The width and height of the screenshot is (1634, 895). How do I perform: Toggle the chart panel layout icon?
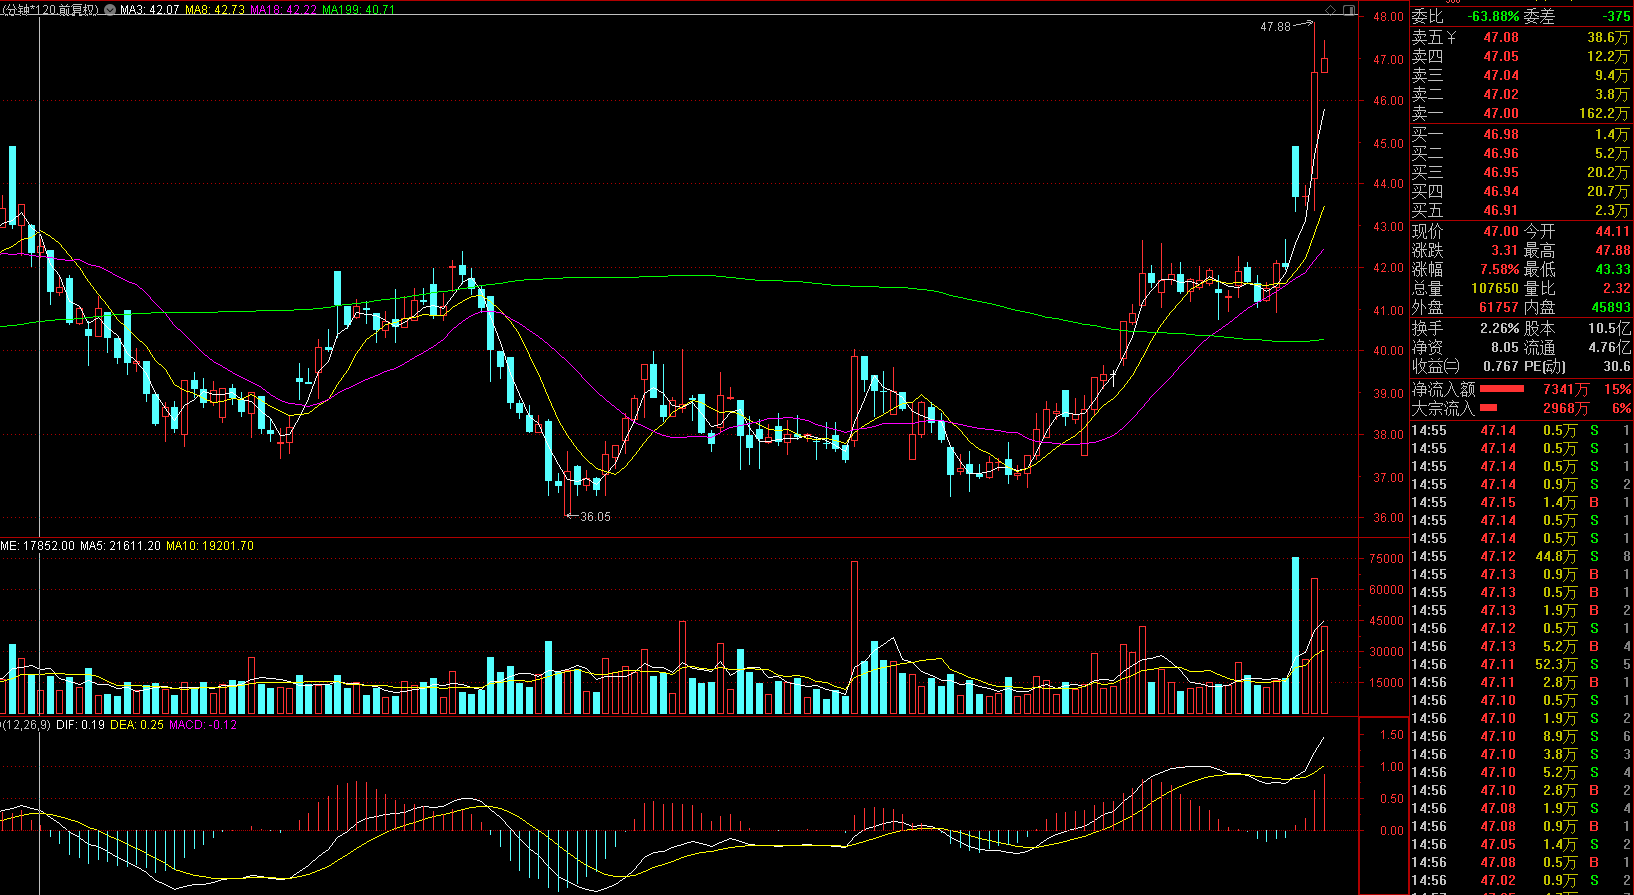(x=1349, y=10)
